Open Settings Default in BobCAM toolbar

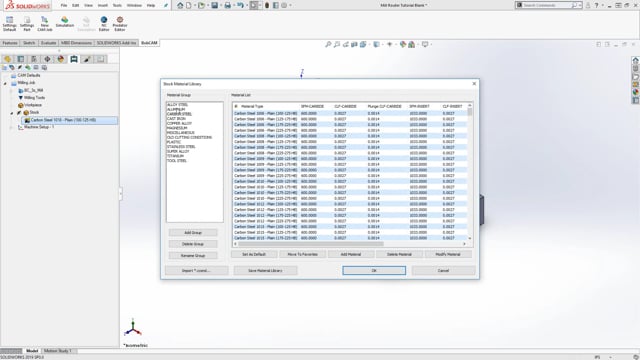coord(9,24)
